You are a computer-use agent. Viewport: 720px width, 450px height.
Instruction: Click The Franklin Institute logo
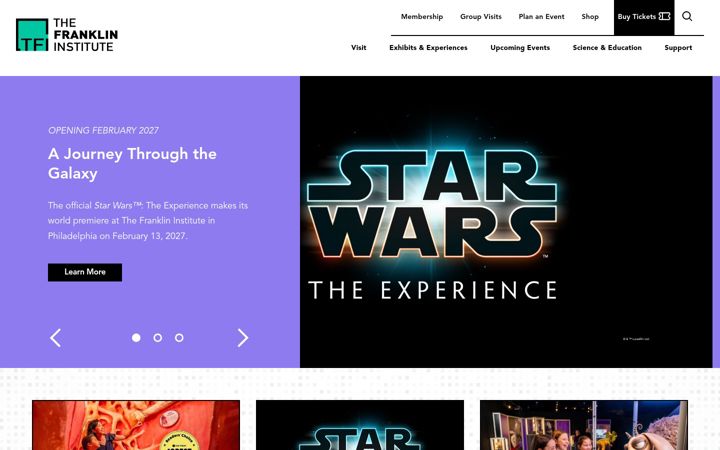(67, 35)
